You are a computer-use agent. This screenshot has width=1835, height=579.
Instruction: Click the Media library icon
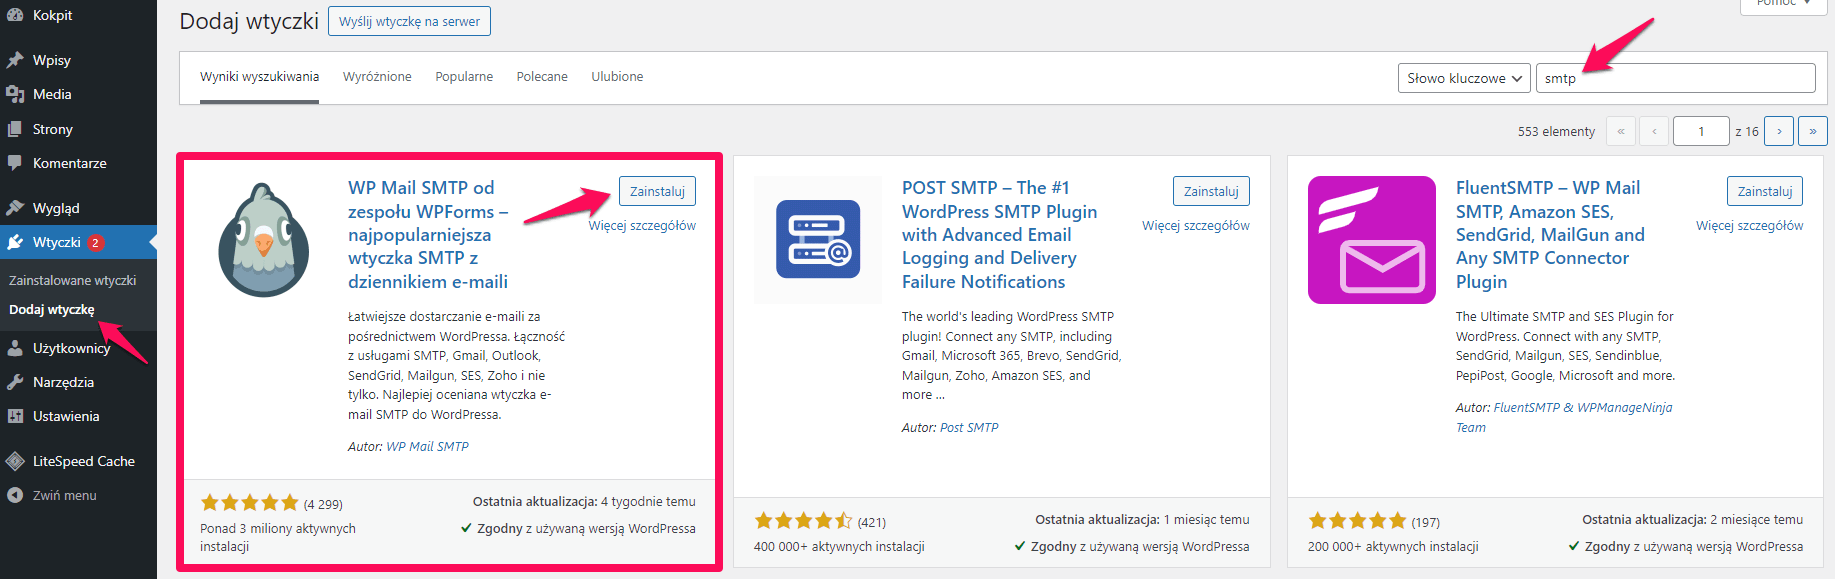pos(15,94)
